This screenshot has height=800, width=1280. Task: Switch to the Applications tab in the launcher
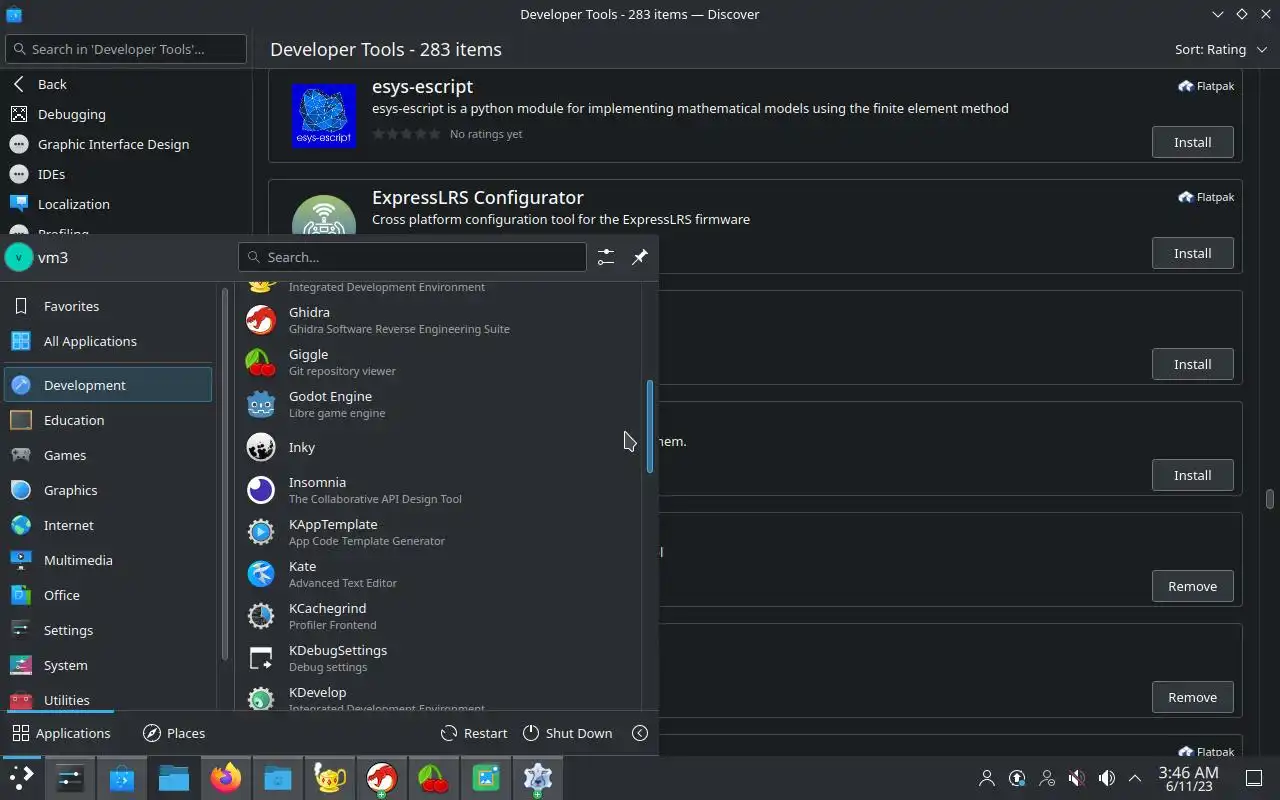(61, 733)
